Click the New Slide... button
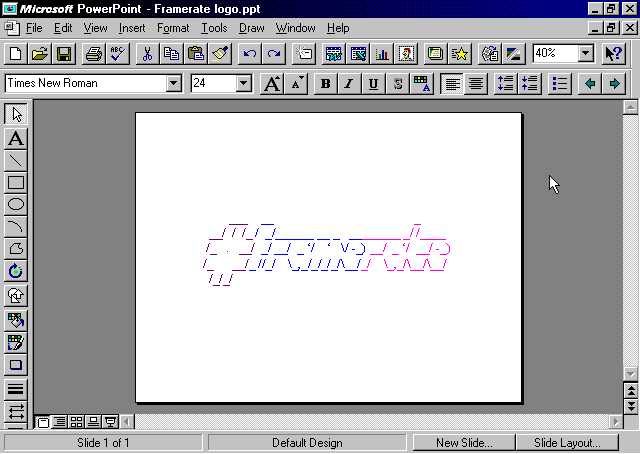This screenshot has height=454, width=640. tap(464, 443)
